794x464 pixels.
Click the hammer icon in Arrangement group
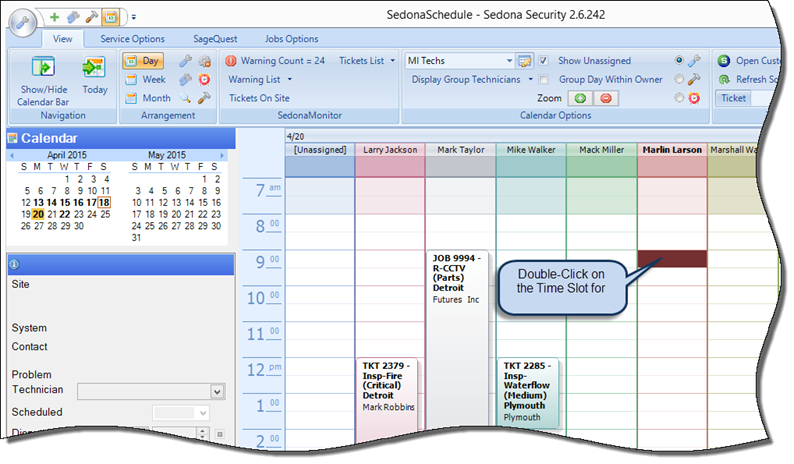(205, 98)
